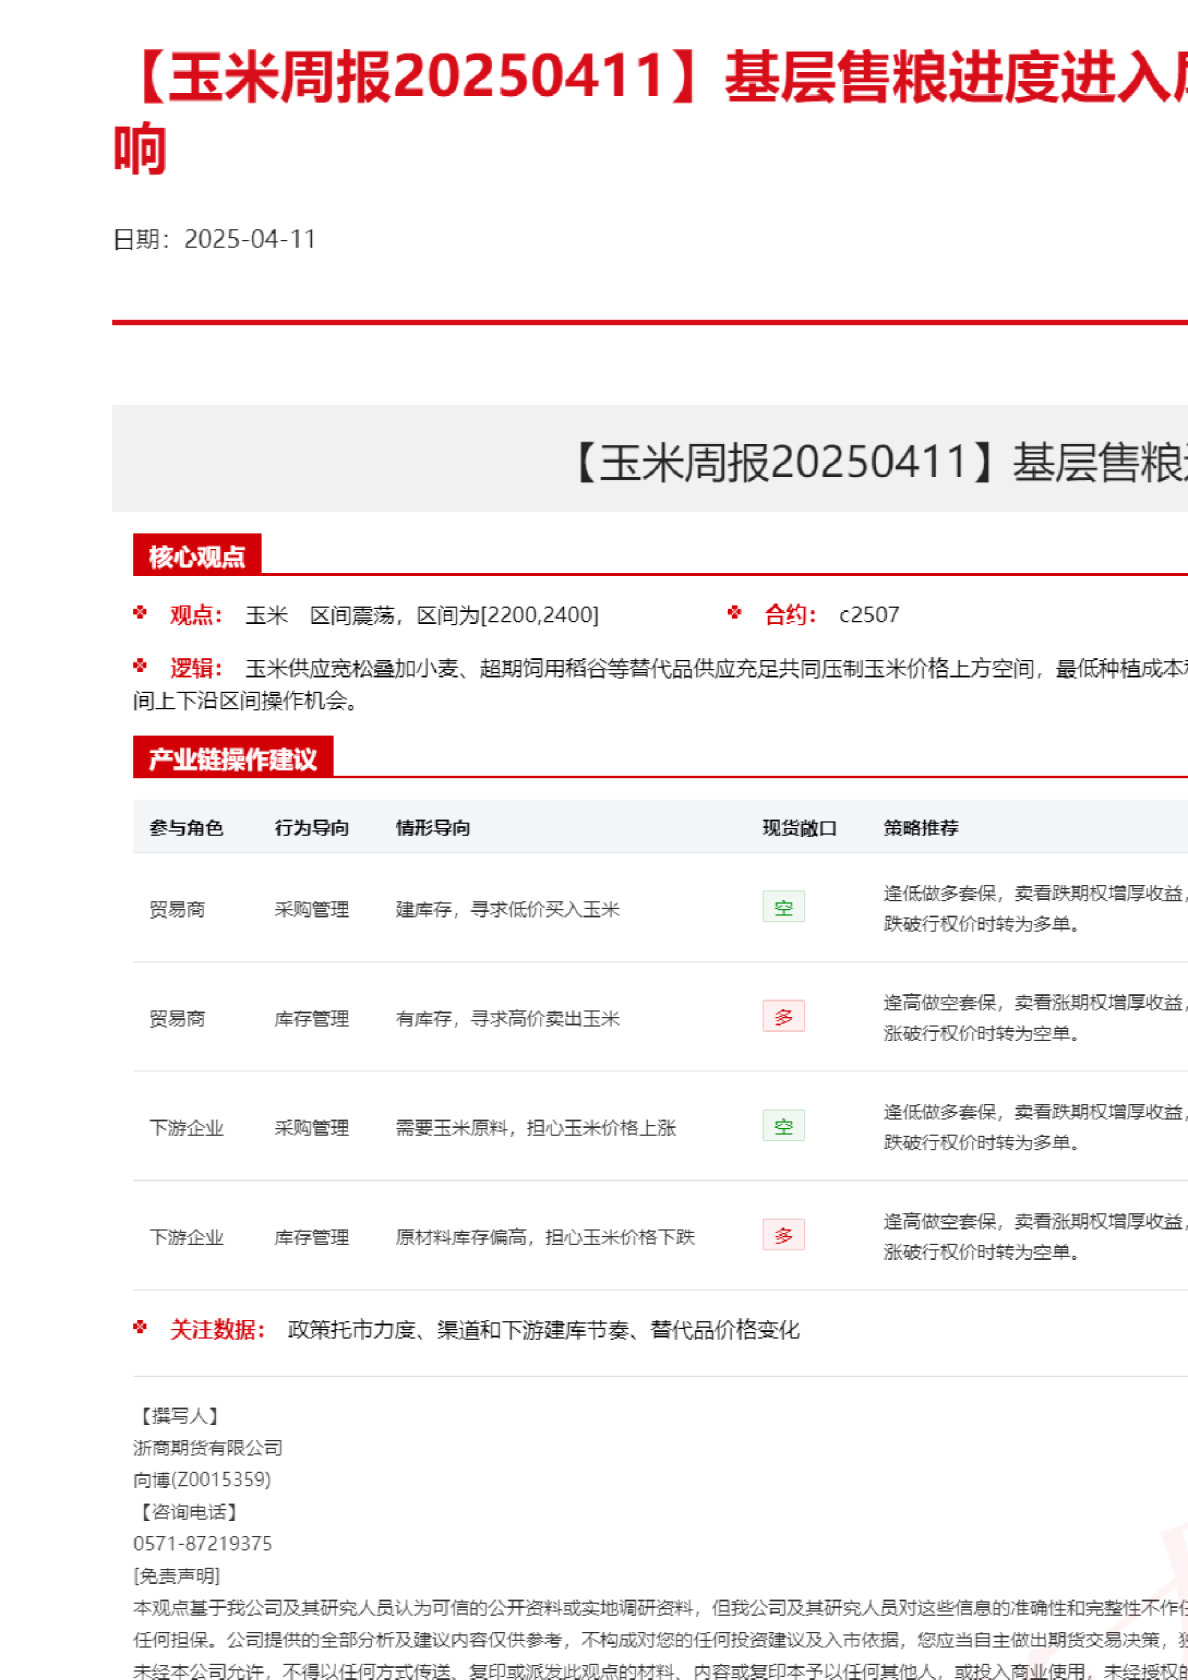Image resolution: width=1188 pixels, height=1680 pixels.
Task: Click the red bullet icon before 逻辑
Action: [140, 666]
